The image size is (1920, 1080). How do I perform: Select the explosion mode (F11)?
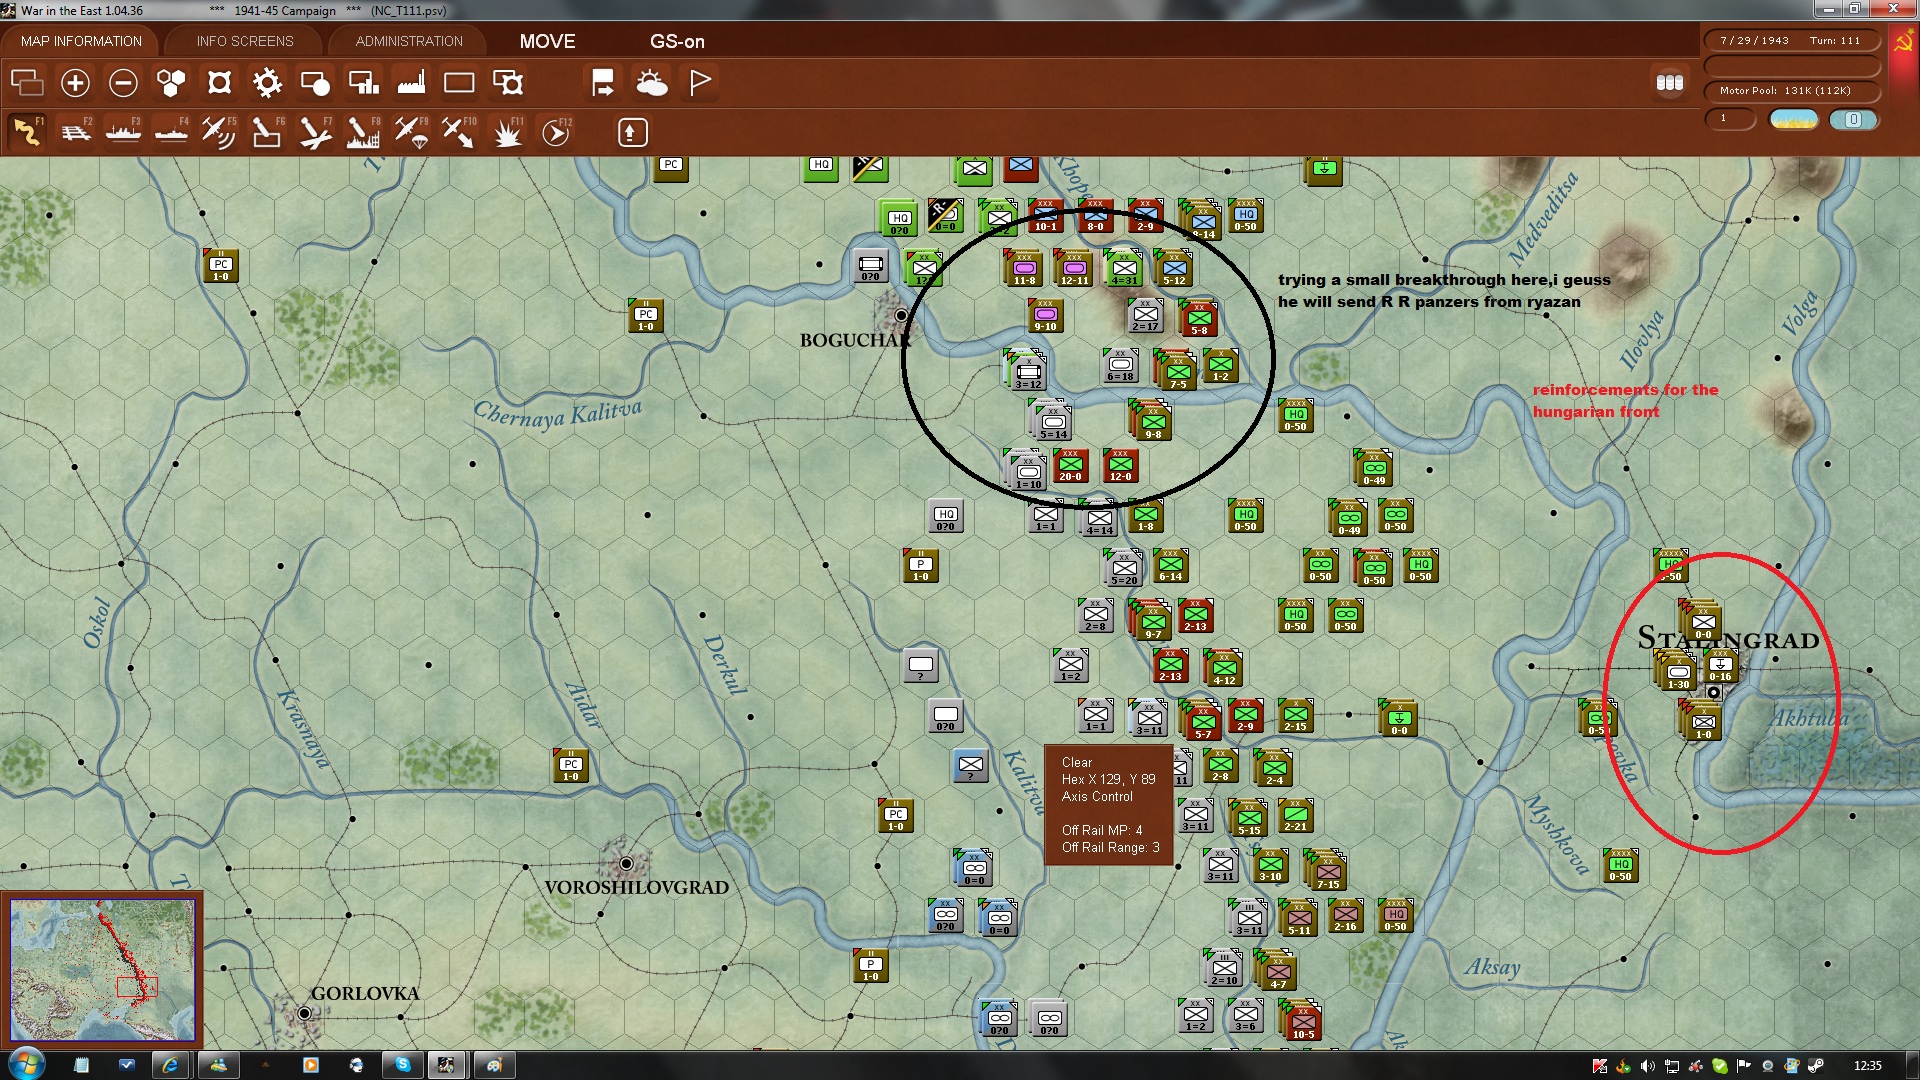[x=507, y=132]
